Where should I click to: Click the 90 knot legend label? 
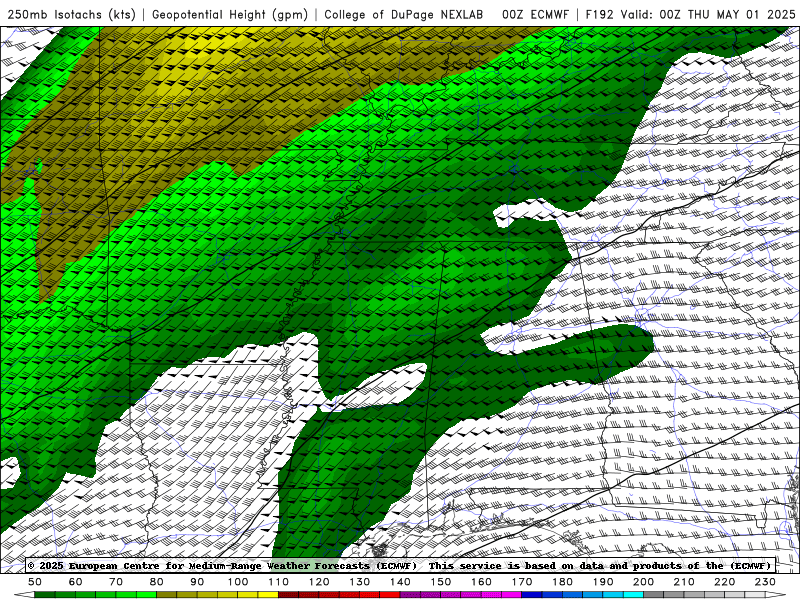point(197,582)
